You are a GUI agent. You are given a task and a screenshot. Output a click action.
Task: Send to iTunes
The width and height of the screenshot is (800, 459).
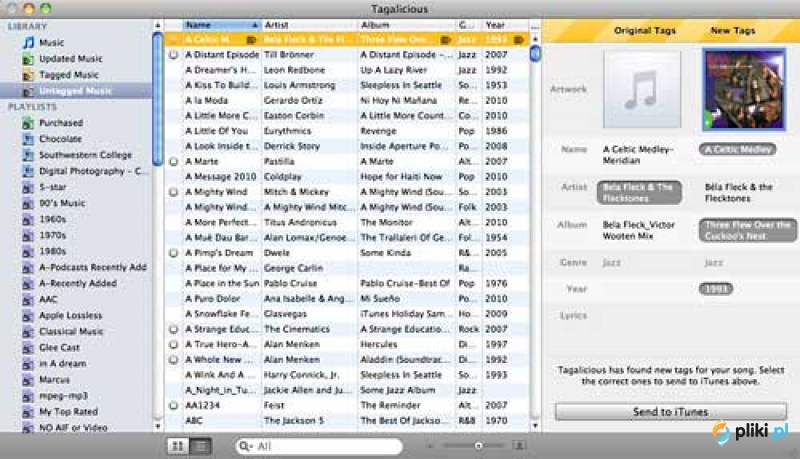(x=670, y=412)
